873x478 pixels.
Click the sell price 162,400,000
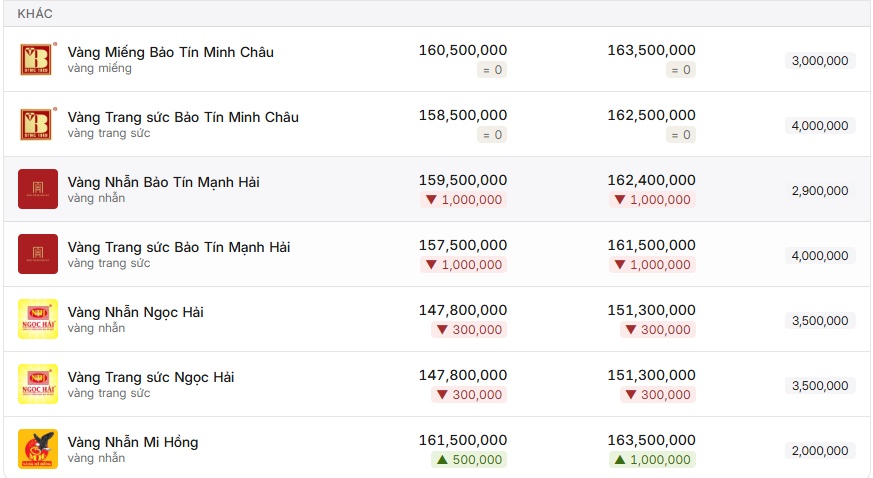(651, 180)
